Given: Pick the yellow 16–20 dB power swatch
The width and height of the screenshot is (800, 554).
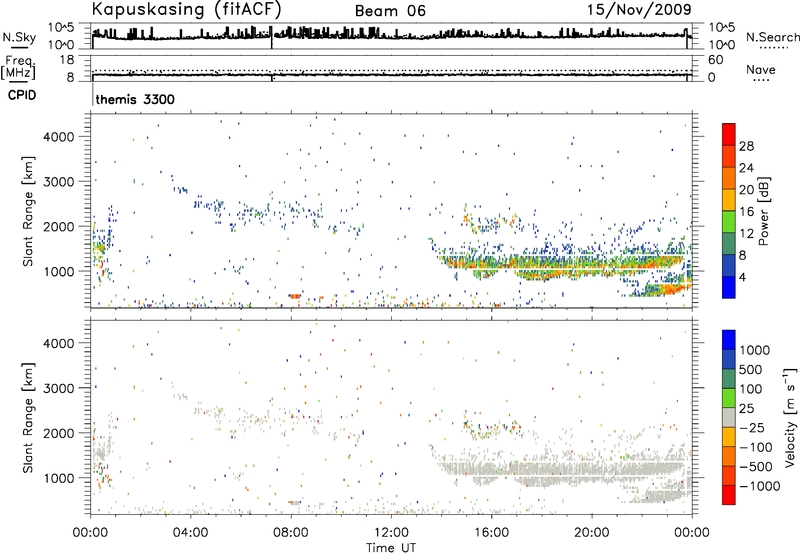Looking at the screenshot, I should coord(729,200).
